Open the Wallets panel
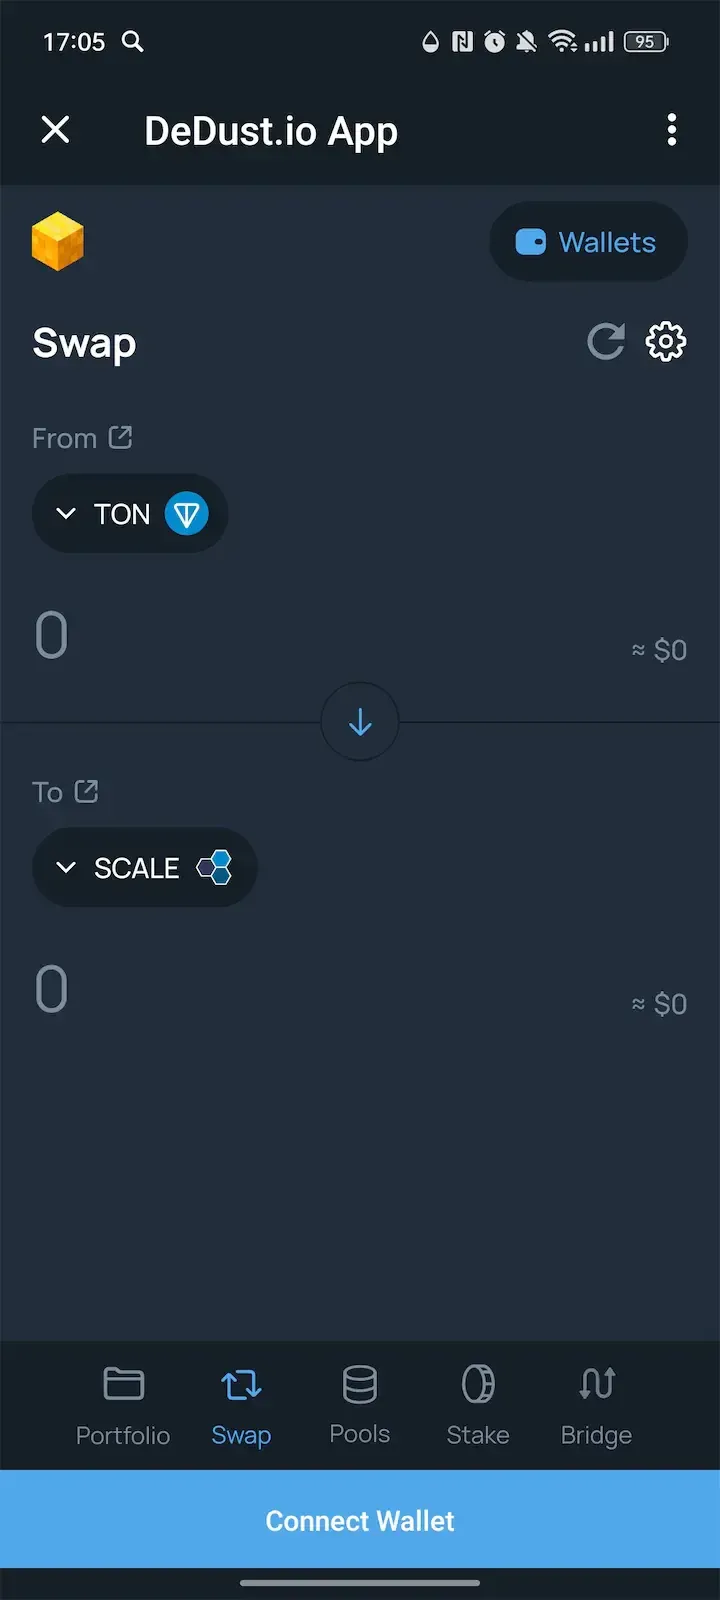Screen dimensions: 720x1600 pos(588,241)
